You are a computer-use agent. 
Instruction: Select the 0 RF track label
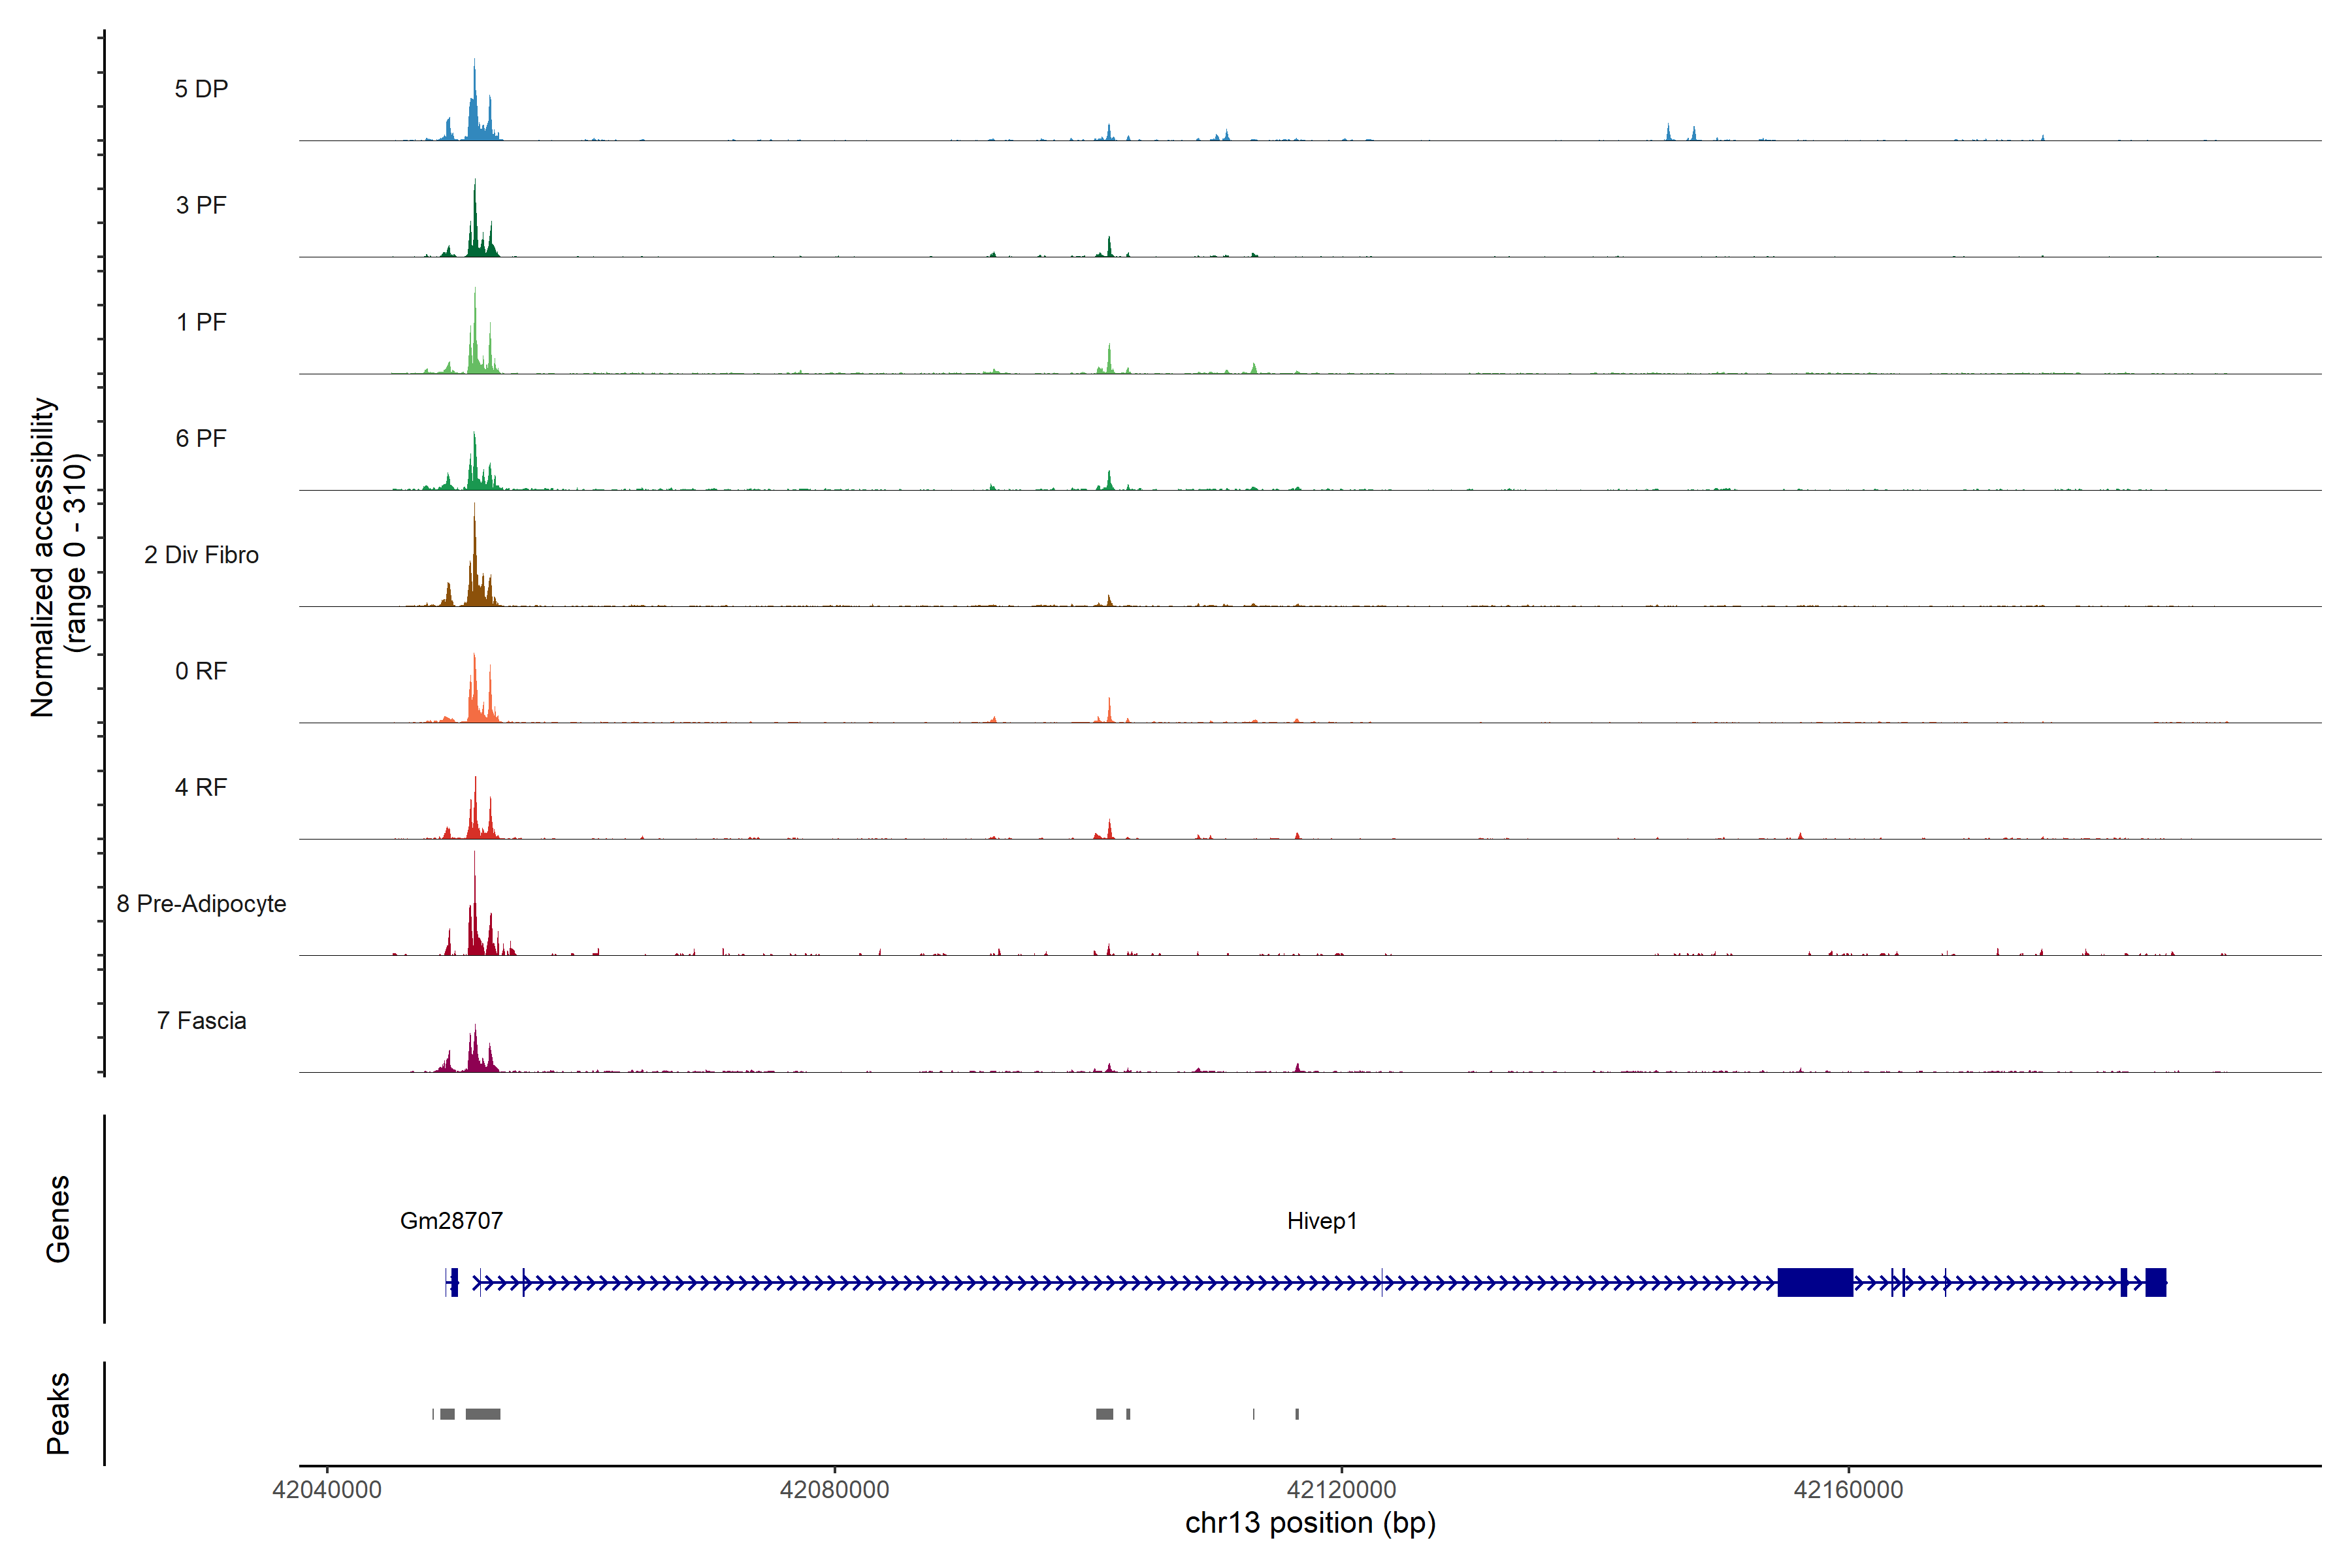[201, 671]
